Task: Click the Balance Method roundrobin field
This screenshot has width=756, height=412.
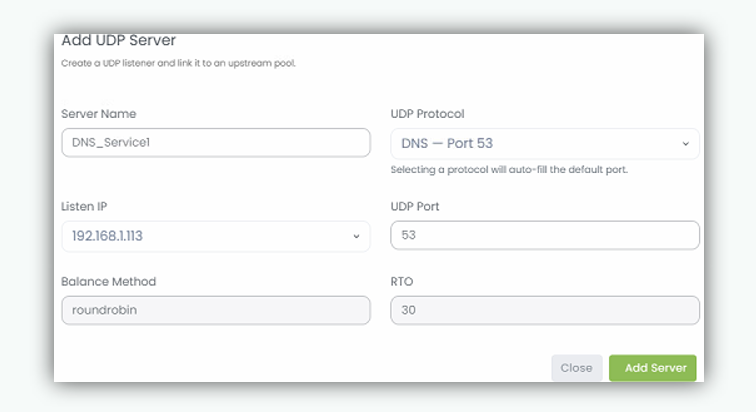Action: click(215, 310)
